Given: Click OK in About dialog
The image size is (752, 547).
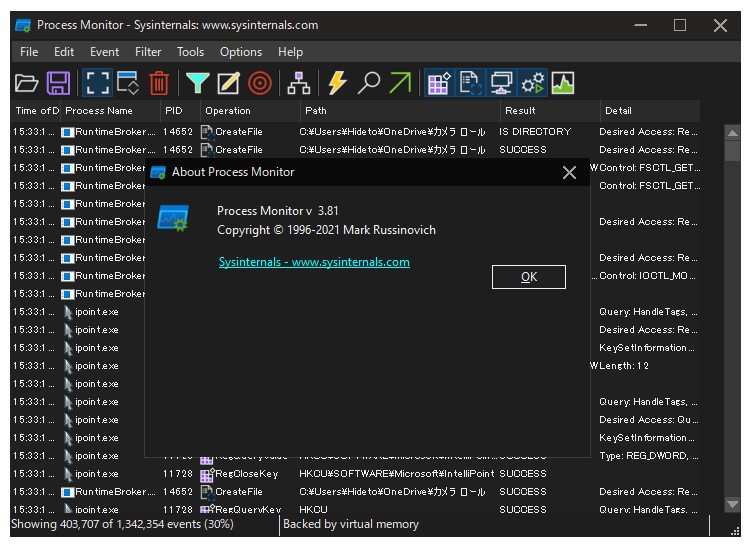Looking at the screenshot, I should coord(529,277).
